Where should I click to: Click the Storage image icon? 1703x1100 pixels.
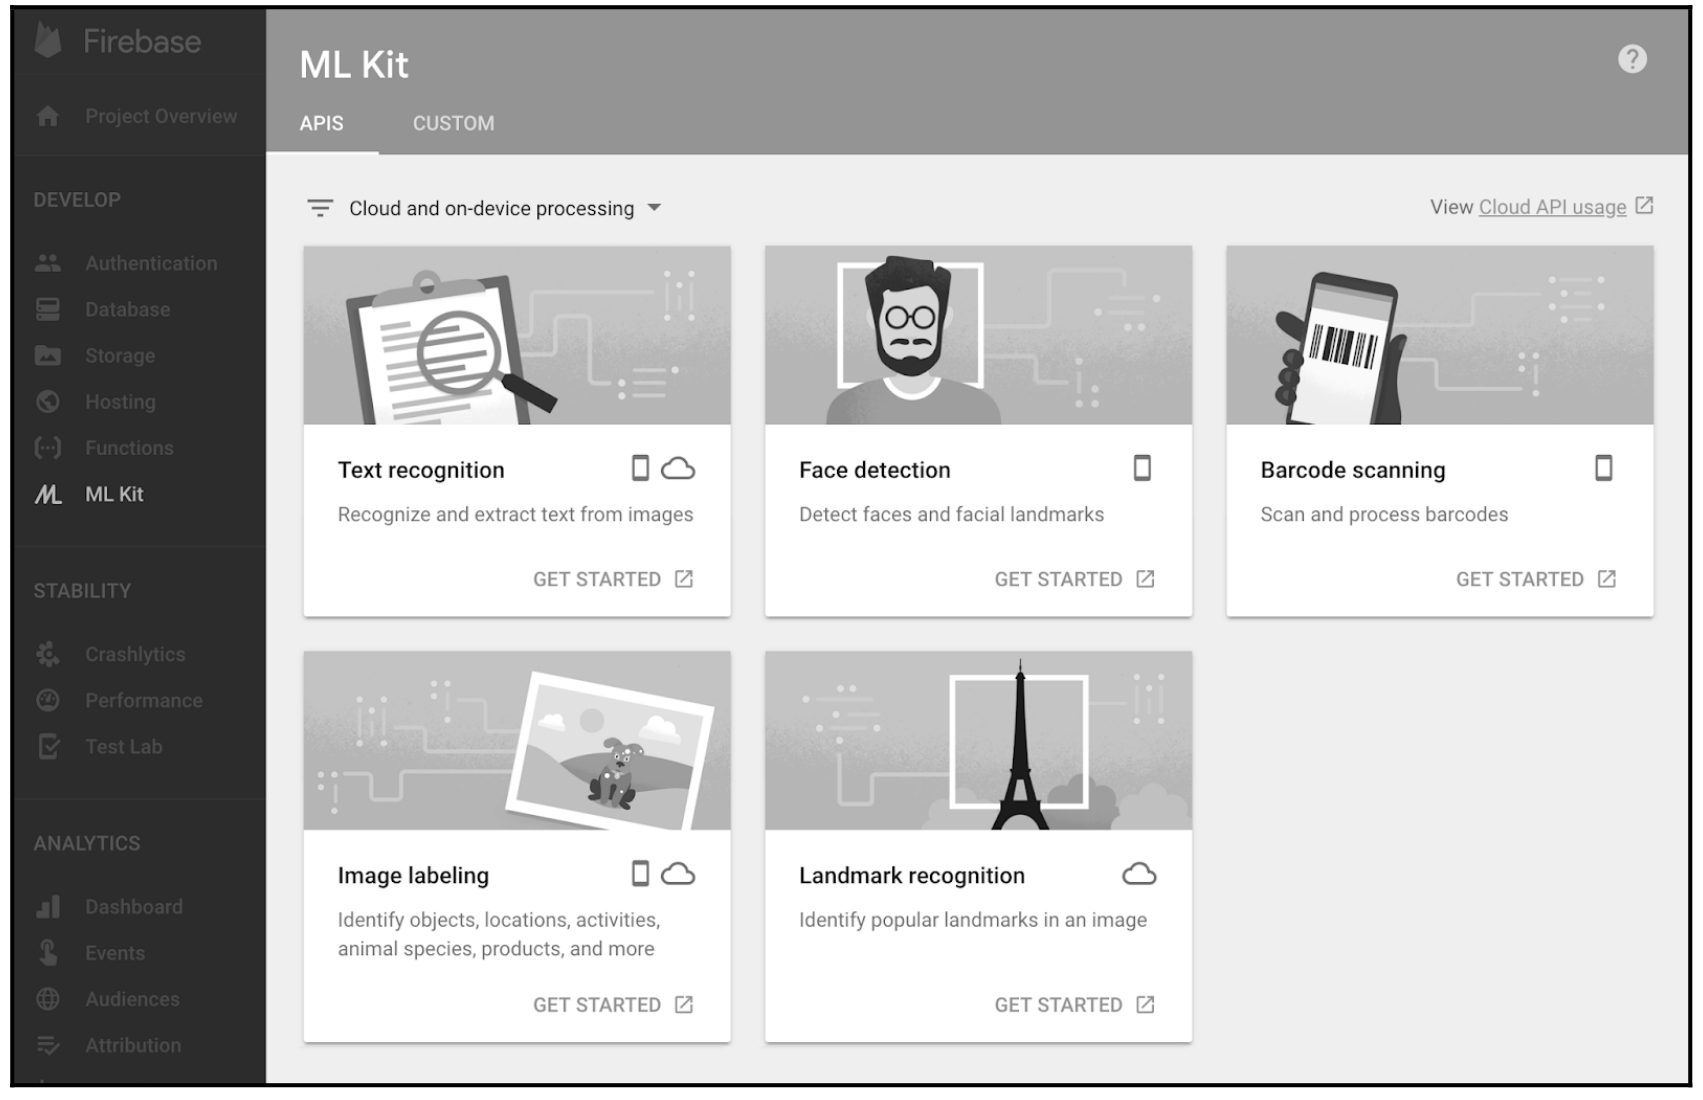click(48, 356)
